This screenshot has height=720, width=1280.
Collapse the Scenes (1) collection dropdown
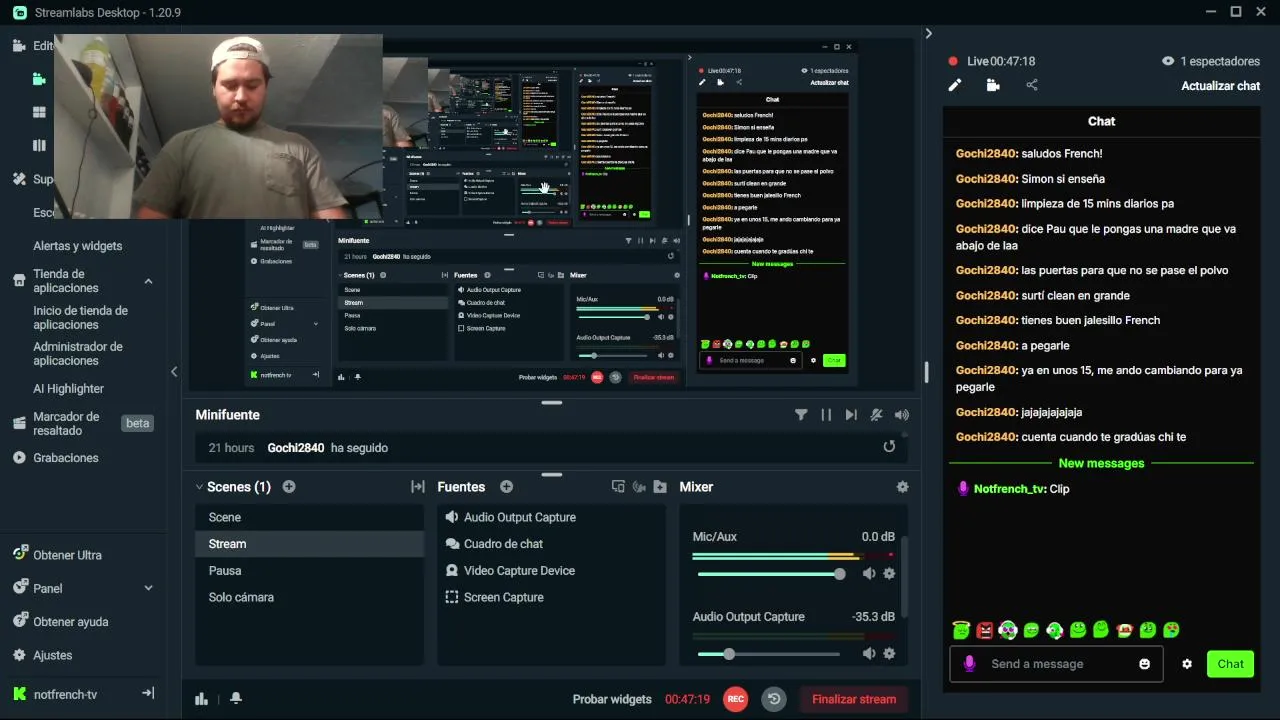coord(199,487)
